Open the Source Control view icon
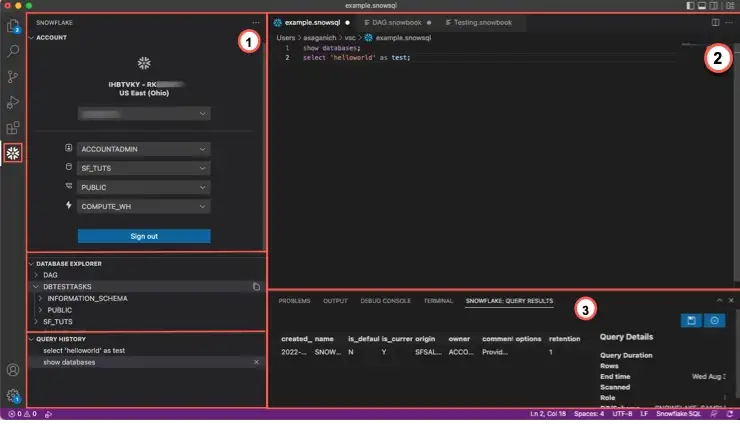Screen dimensions: 740x429 click(13, 76)
